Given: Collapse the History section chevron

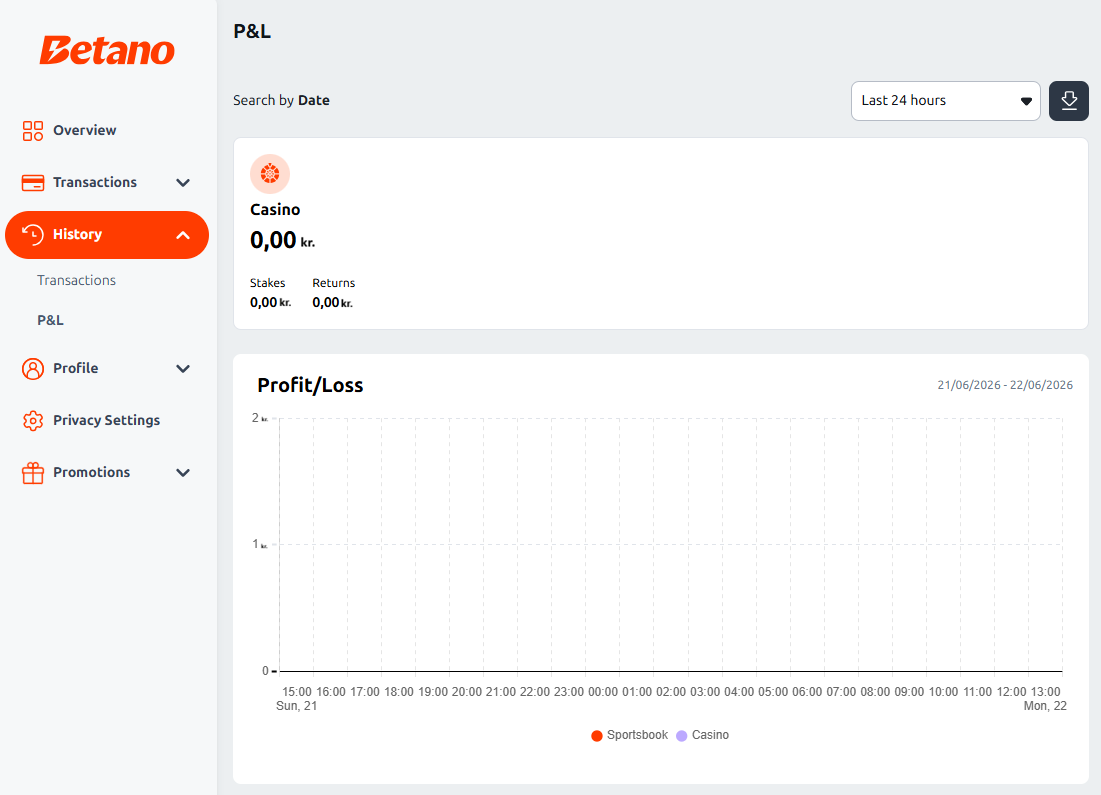Looking at the screenshot, I should [183, 235].
